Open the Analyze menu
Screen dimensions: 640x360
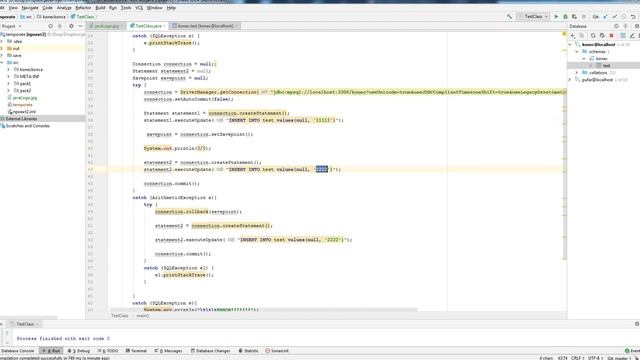pyautogui.click(x=64, y=8)
